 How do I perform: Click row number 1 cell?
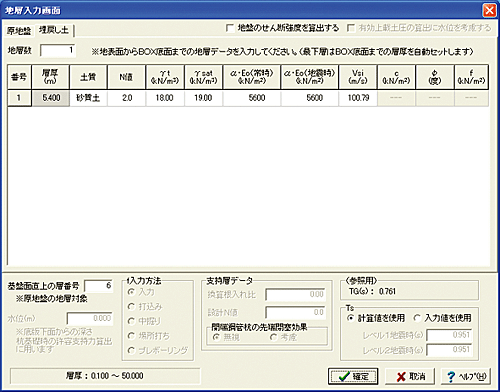pos(19,98)
